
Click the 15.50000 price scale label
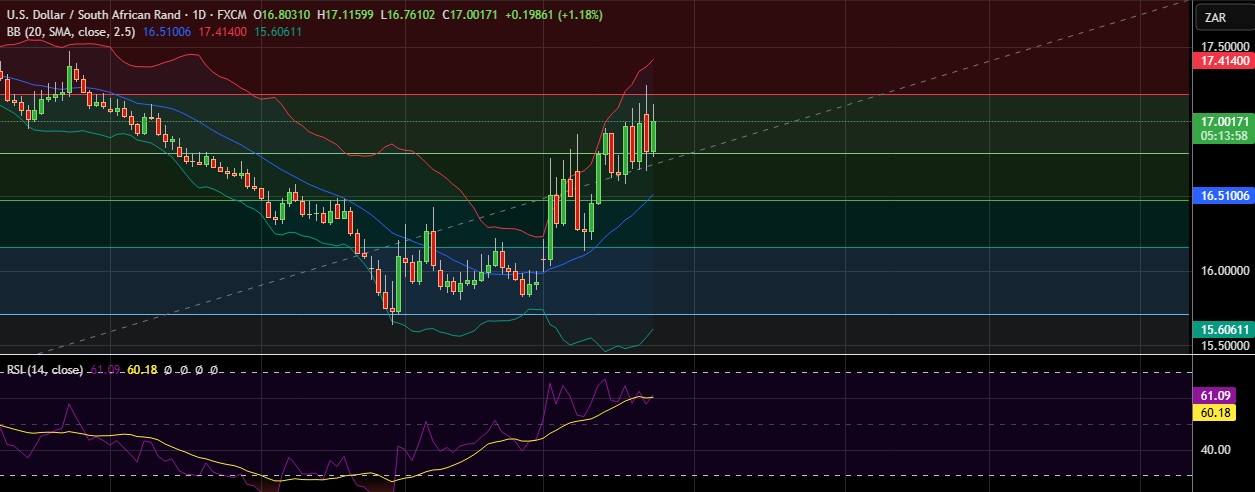coord(1225,345)
